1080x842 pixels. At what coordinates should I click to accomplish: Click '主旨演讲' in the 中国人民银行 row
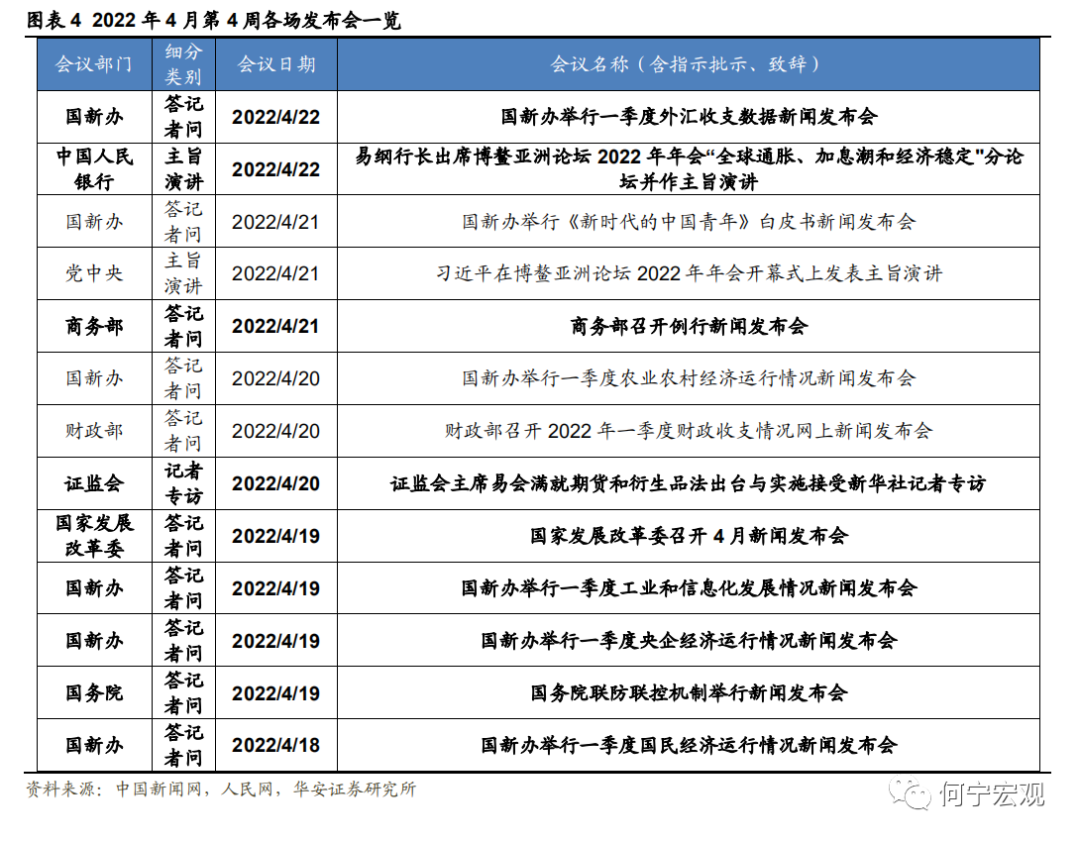183,170
